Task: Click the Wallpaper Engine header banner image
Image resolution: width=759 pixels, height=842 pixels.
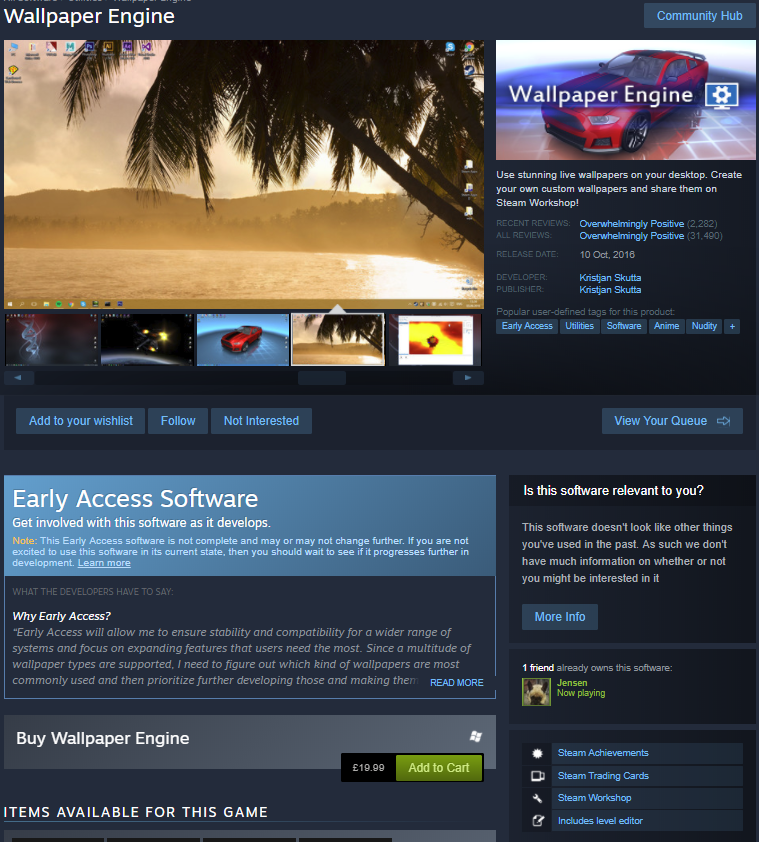Action: click(x=626, y=100)
